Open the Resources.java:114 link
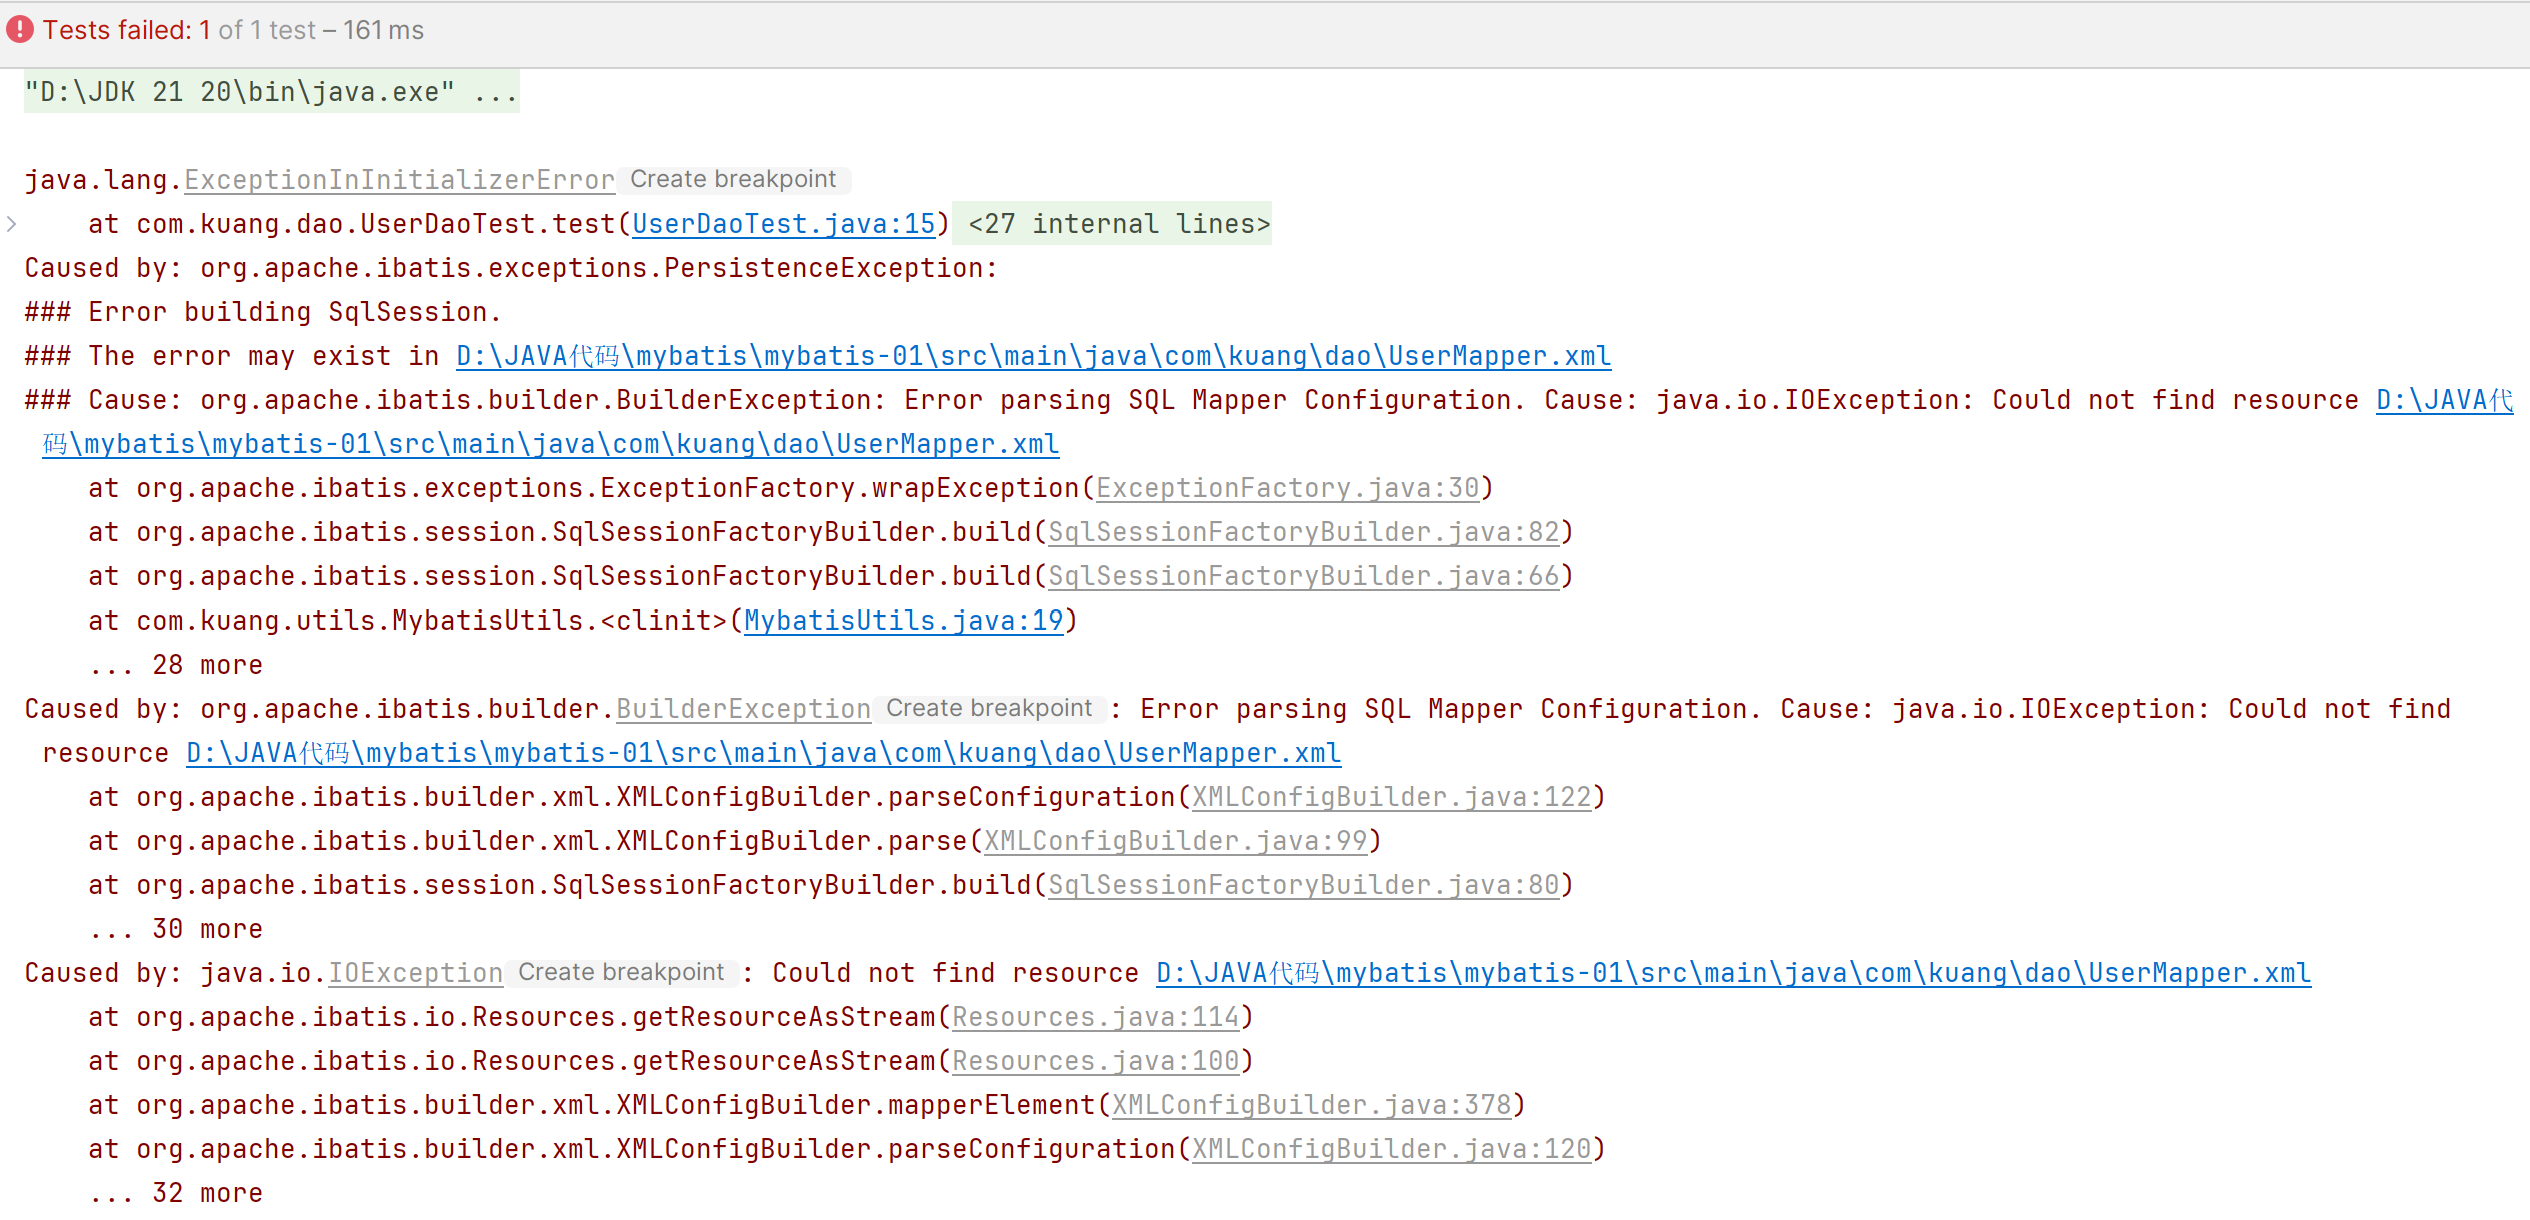 click(1095, 1017)
